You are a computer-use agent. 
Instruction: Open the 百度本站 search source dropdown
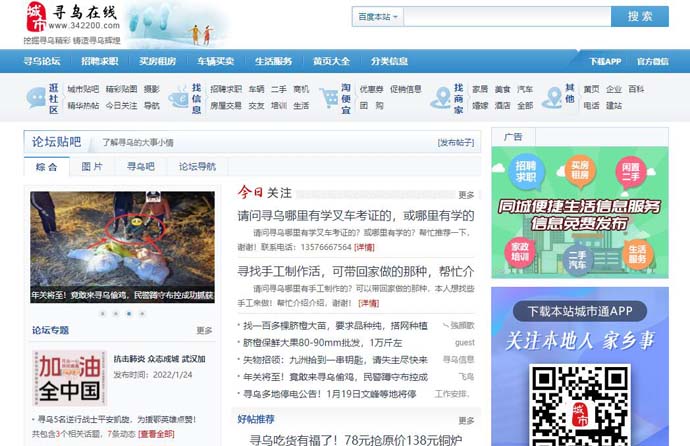378,17
